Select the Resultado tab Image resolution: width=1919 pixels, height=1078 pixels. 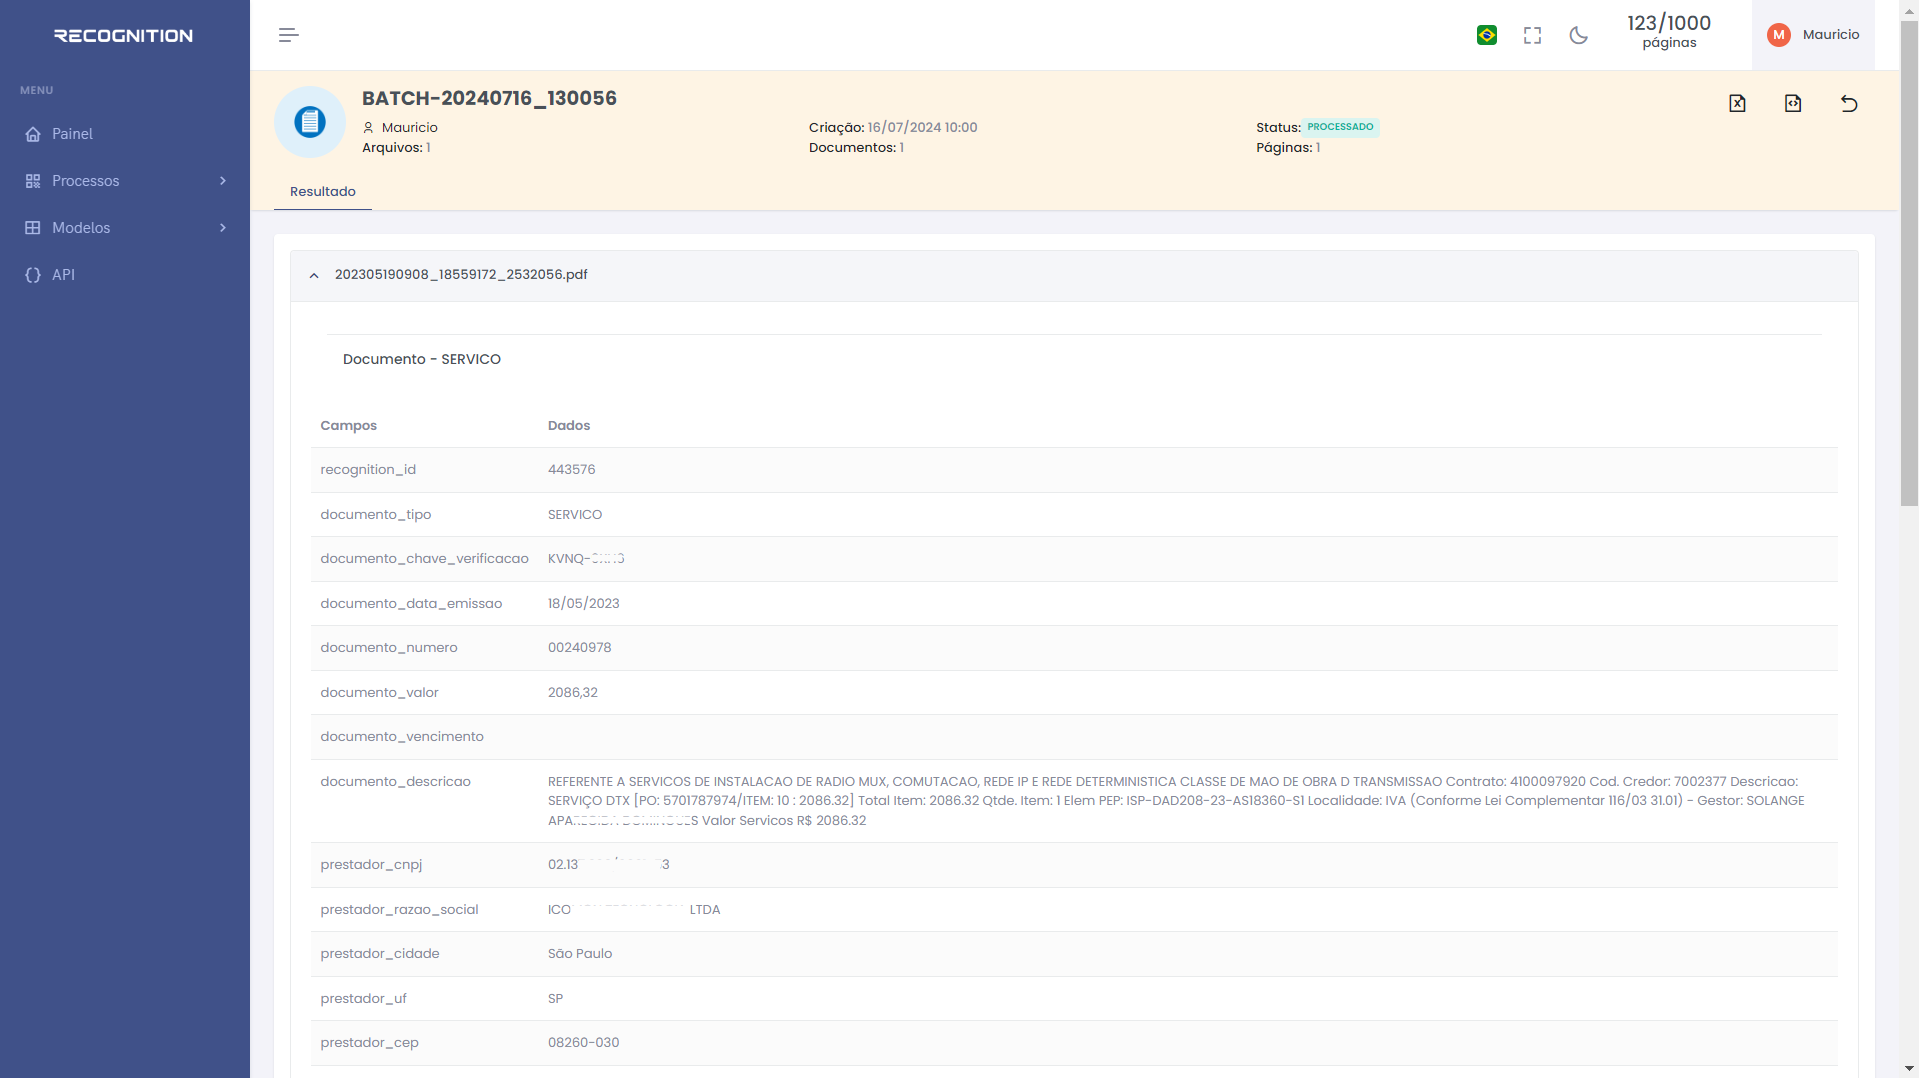click(323, 192)
